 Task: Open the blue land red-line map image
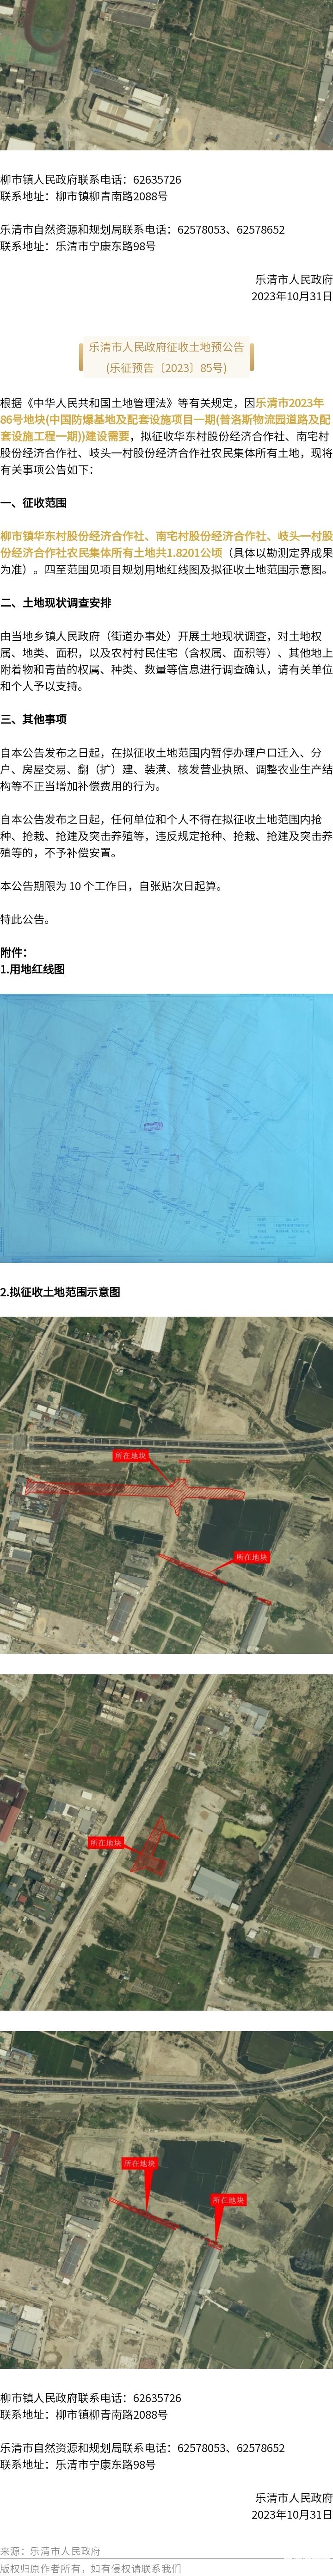tap(166, 1128)
